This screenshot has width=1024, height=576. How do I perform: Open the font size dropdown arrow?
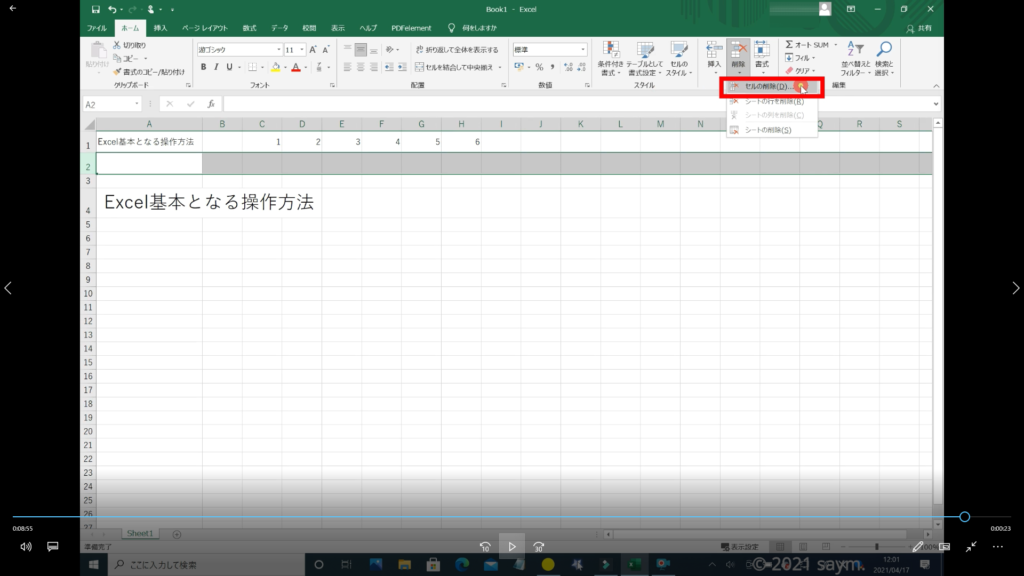coord(302,49)
